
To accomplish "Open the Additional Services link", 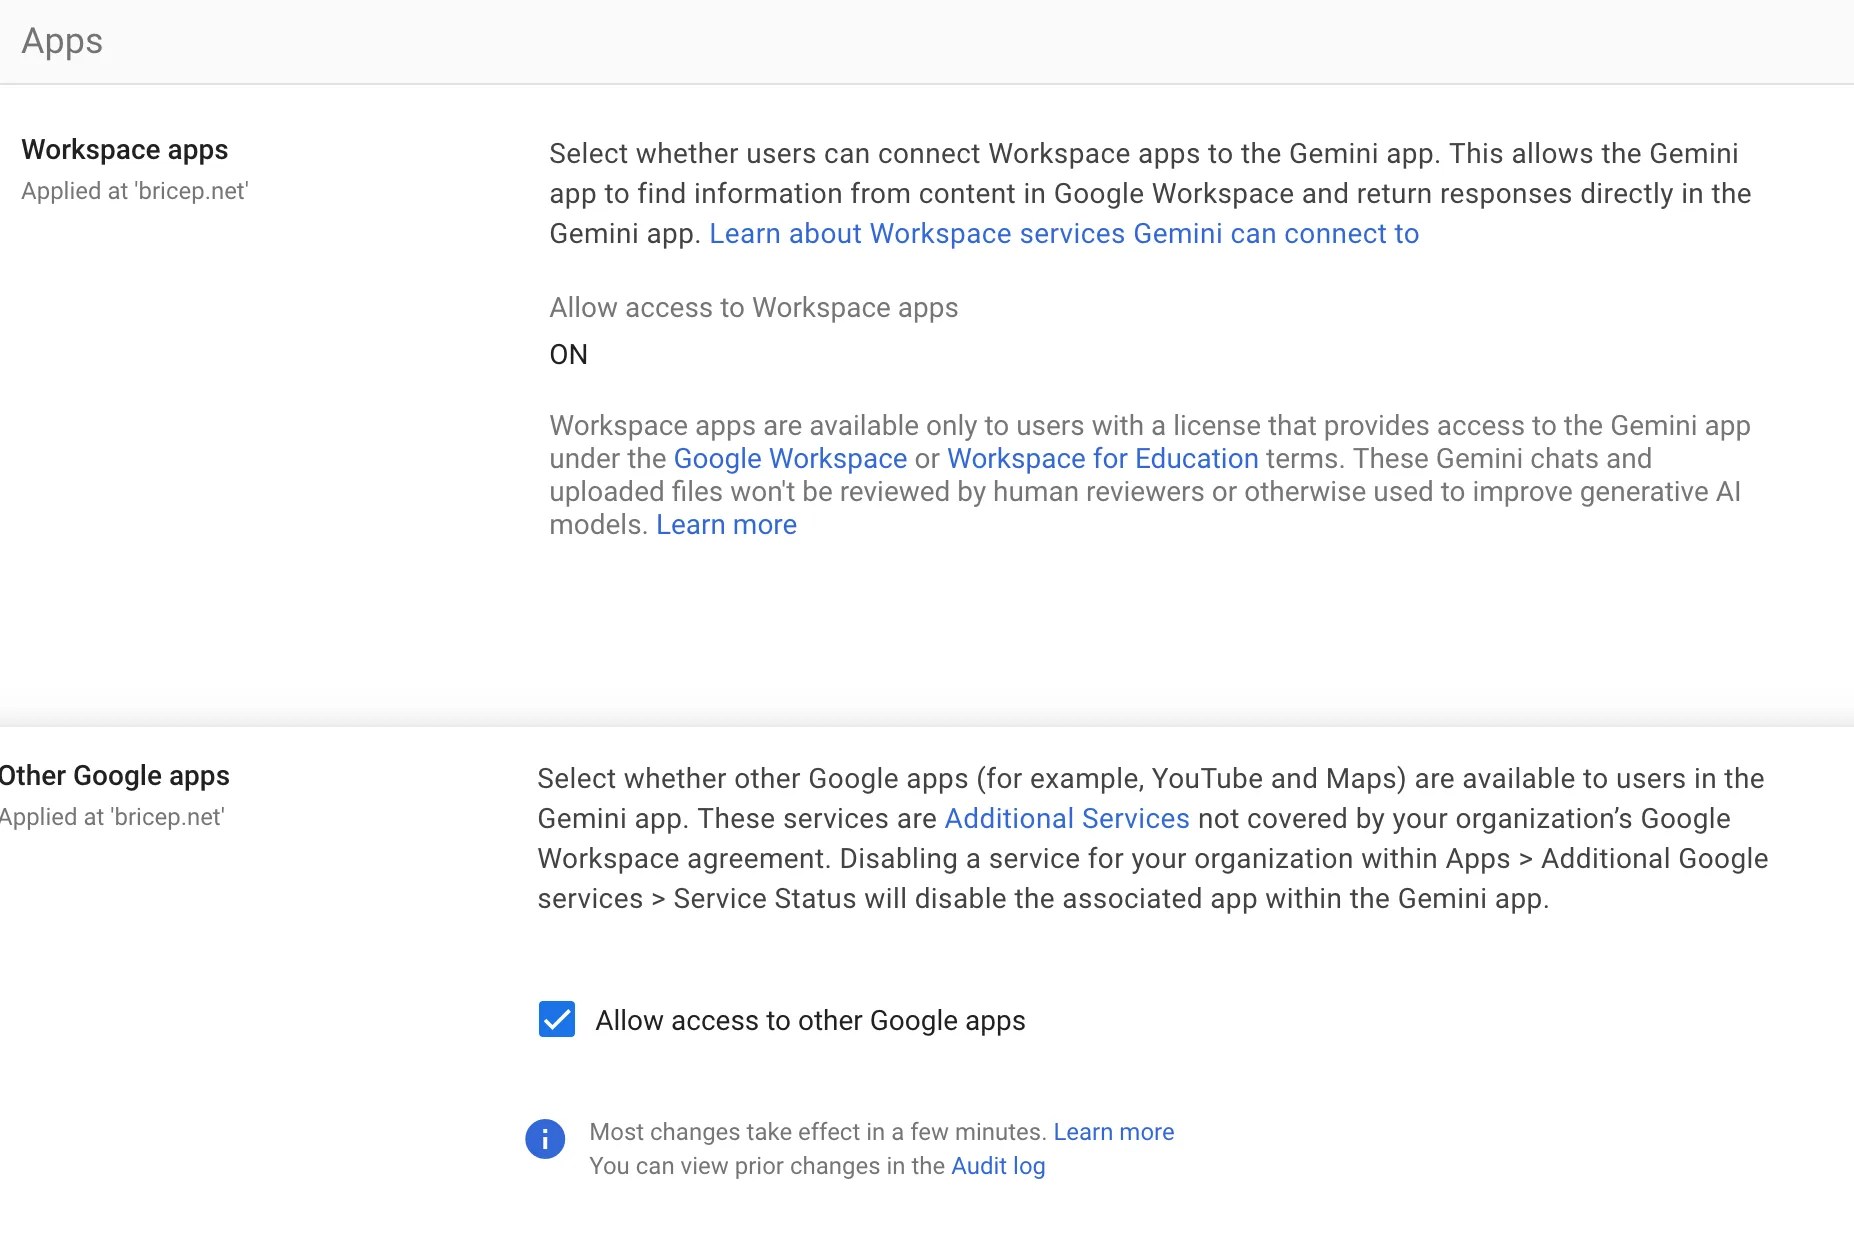I will click(1066, 818).
